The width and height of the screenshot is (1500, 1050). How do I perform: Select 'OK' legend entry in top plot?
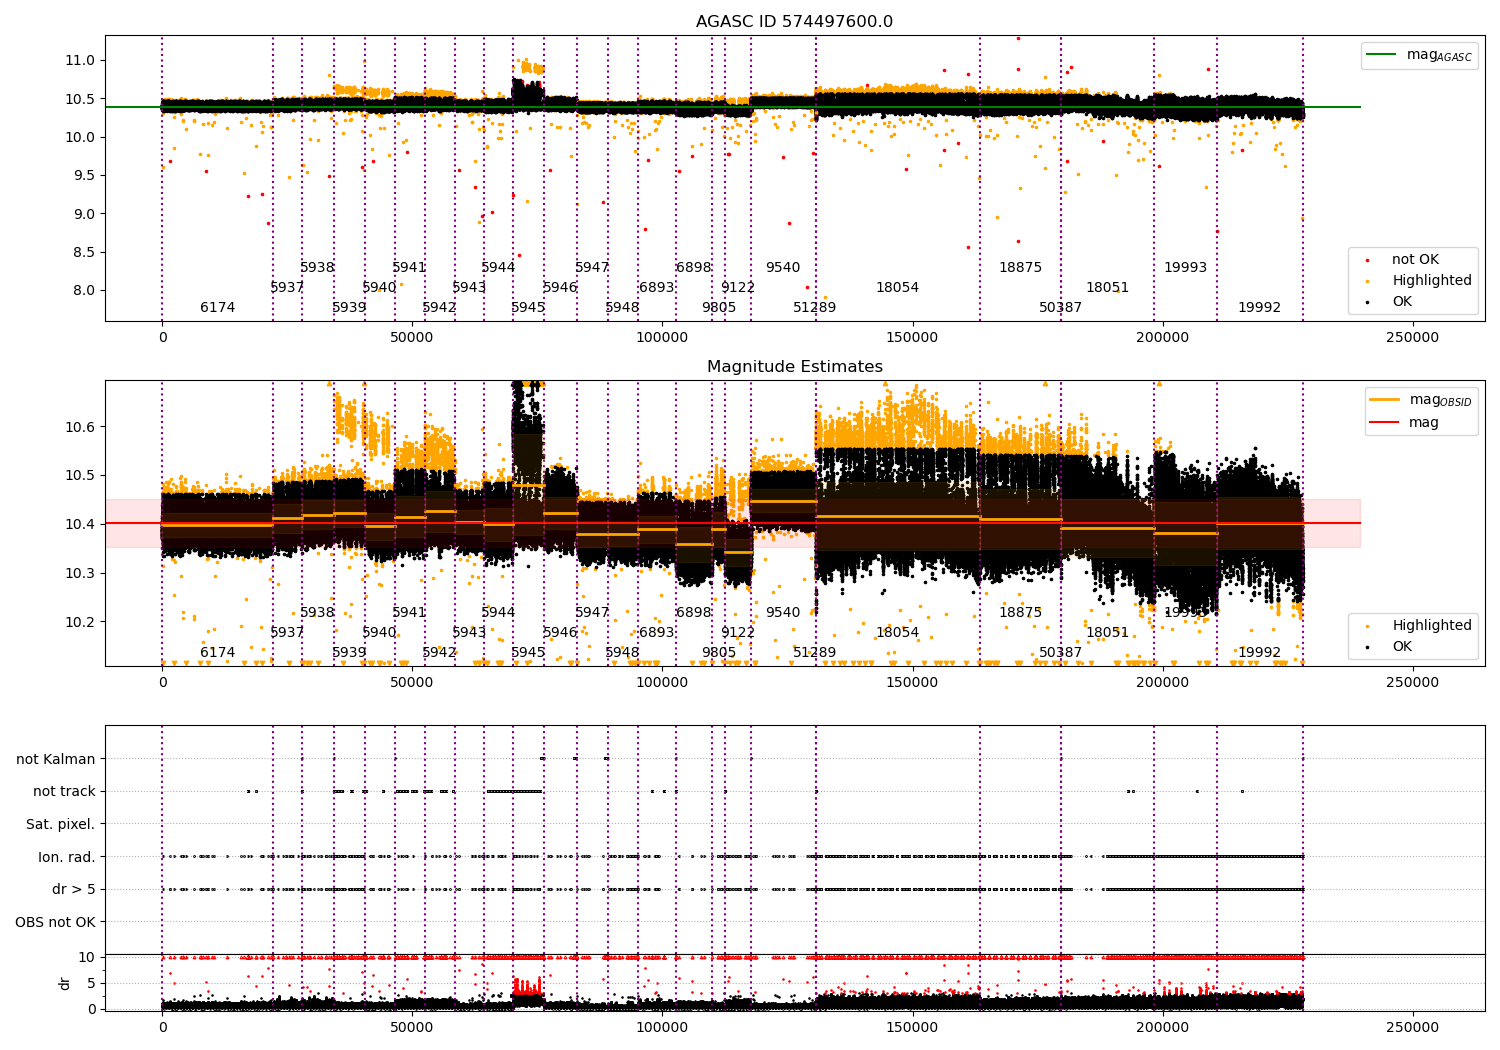pos(1402,301)
